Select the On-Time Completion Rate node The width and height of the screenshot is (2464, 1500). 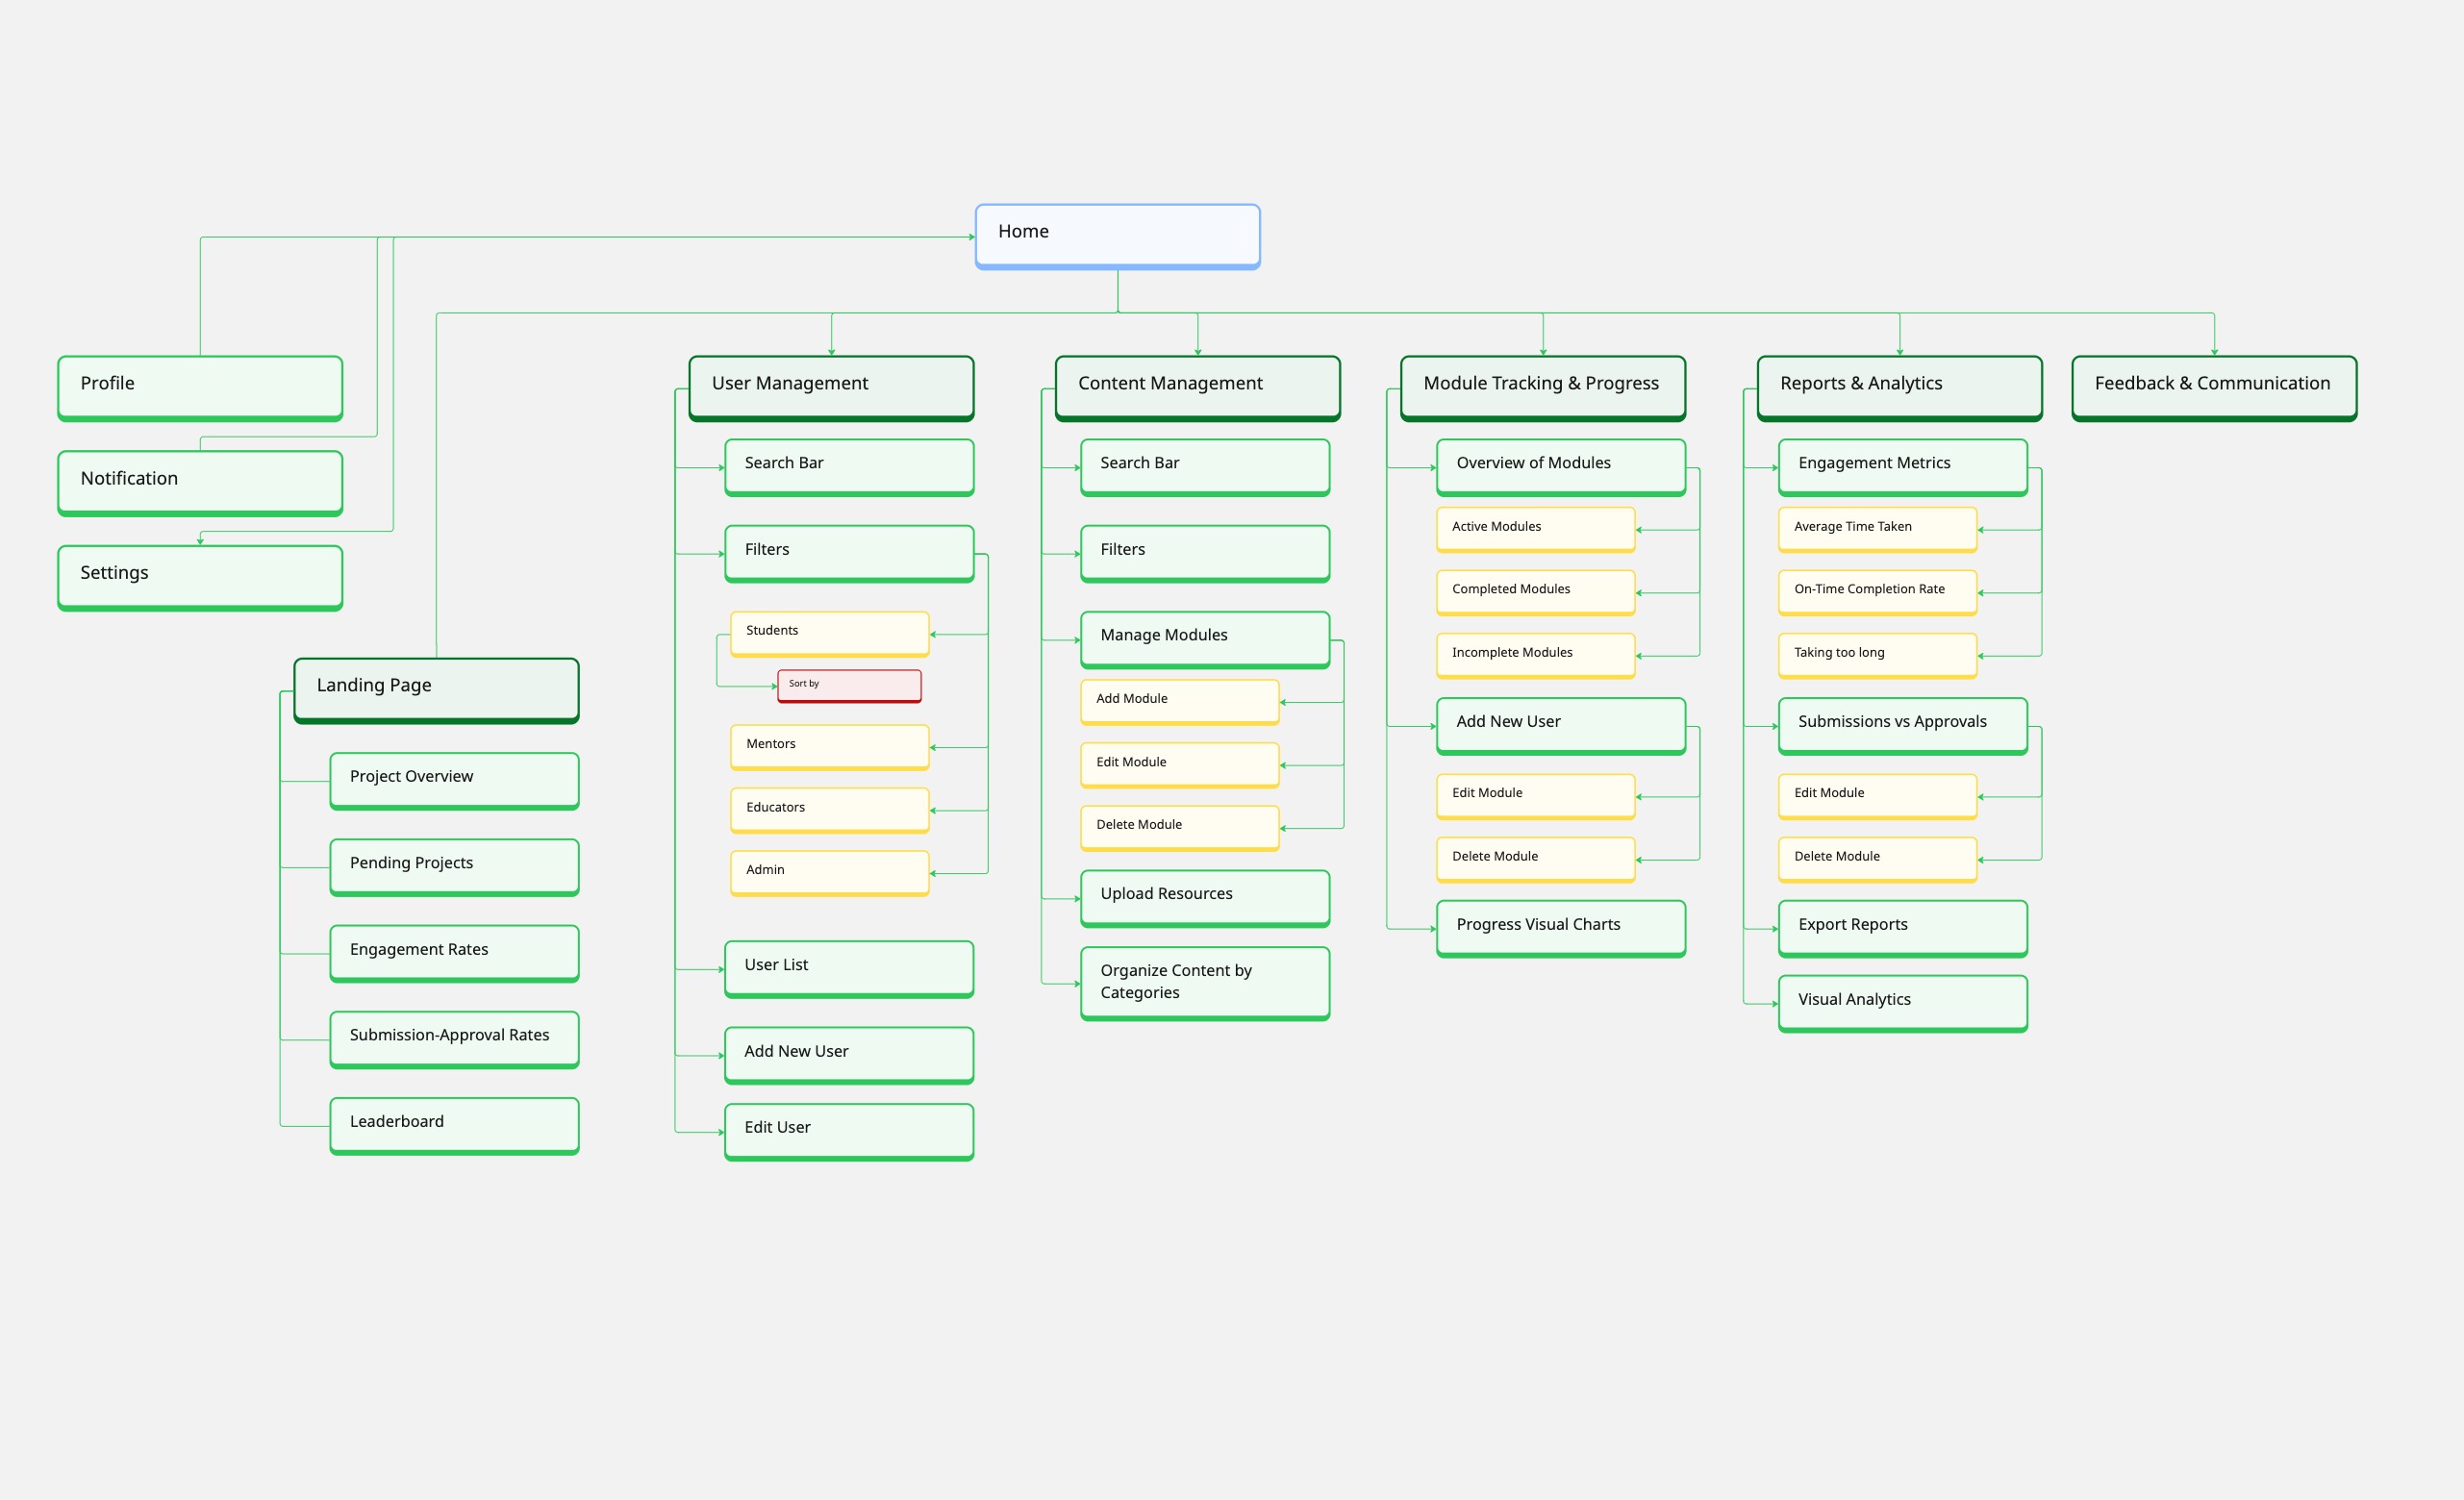(x=1877, y=591)
